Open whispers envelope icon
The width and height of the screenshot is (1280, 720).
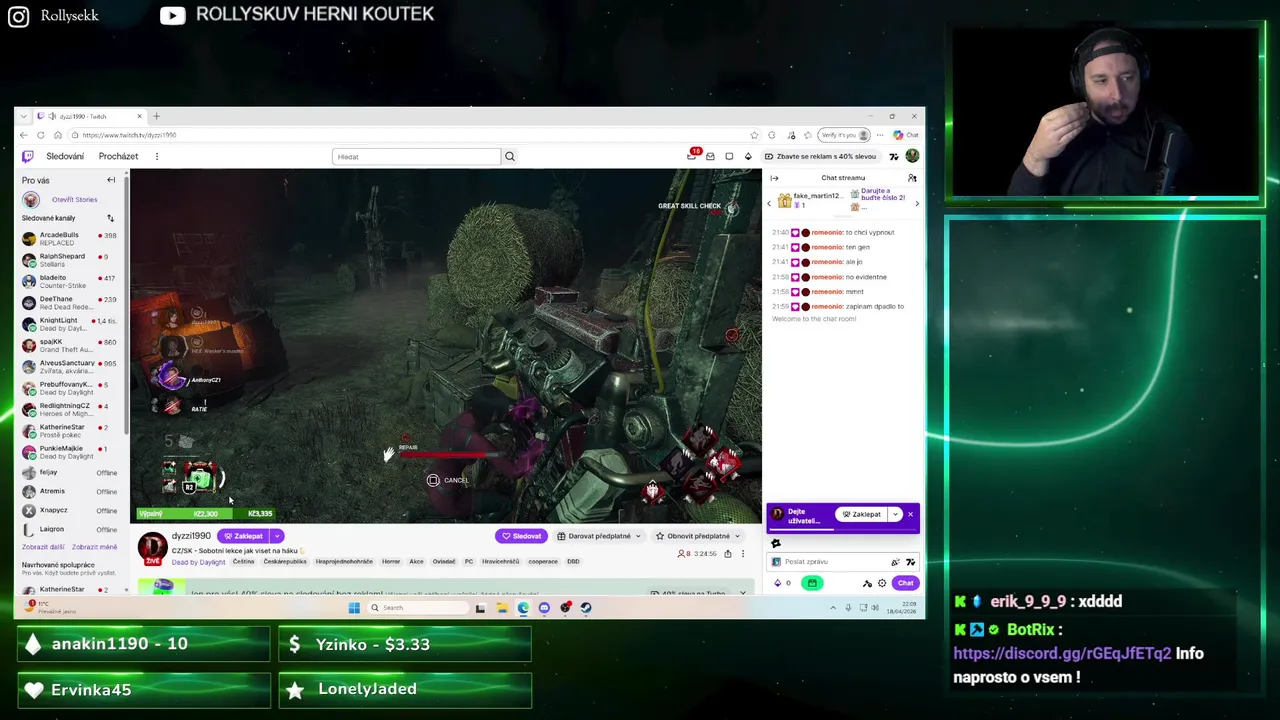[x=710, y=156]
